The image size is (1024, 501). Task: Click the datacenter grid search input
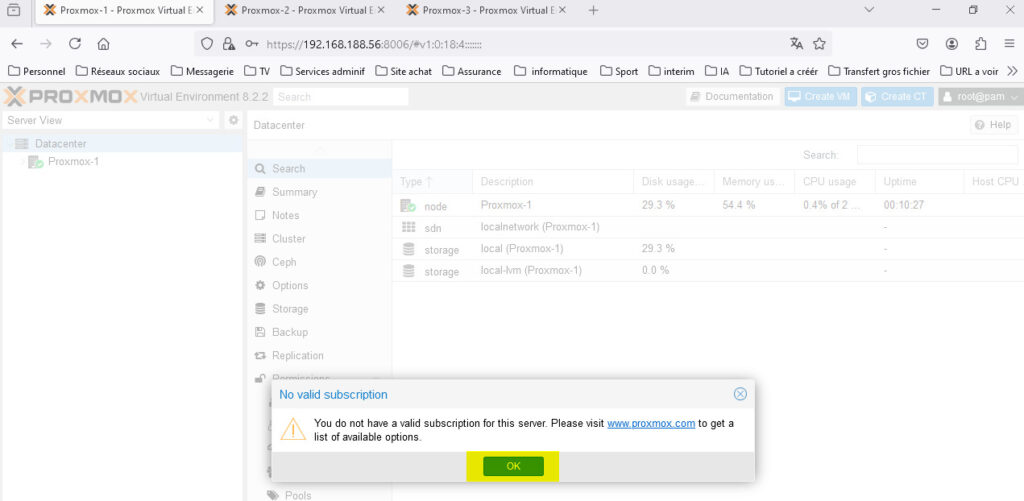click(x=936, y=155)
